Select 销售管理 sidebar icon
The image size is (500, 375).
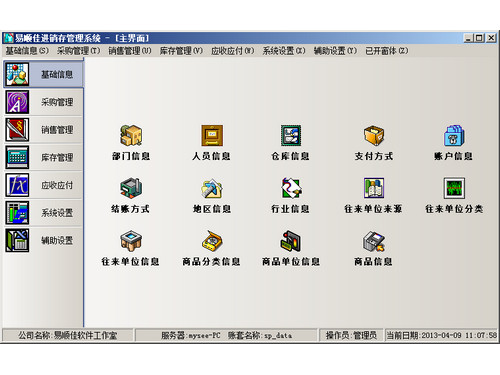tap(17, 130)
